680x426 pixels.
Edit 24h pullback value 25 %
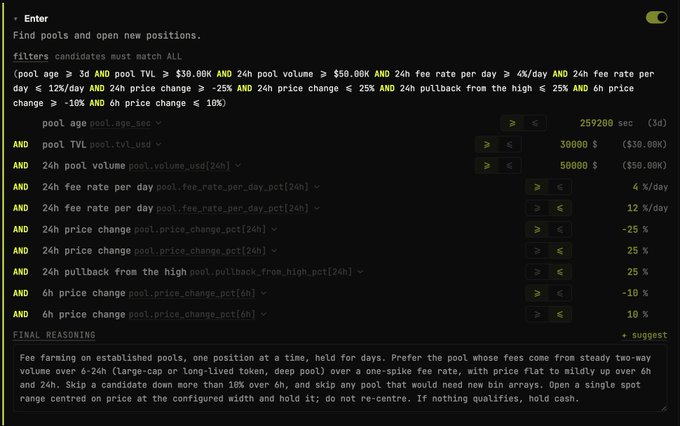[633, 272]
